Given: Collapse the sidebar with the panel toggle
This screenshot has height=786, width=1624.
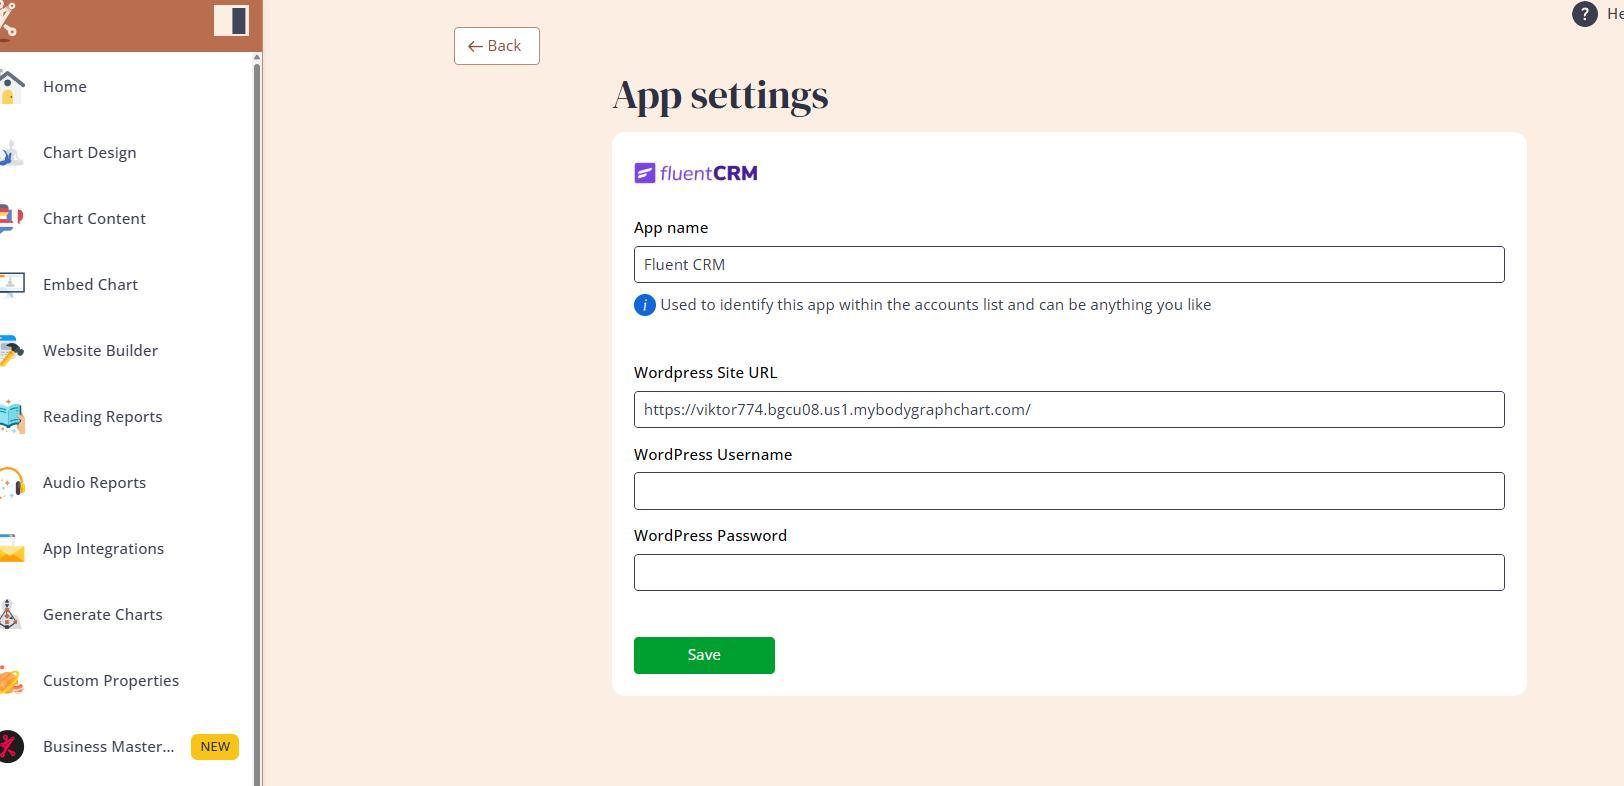Looking at the screenshot, I should (231, 20).
